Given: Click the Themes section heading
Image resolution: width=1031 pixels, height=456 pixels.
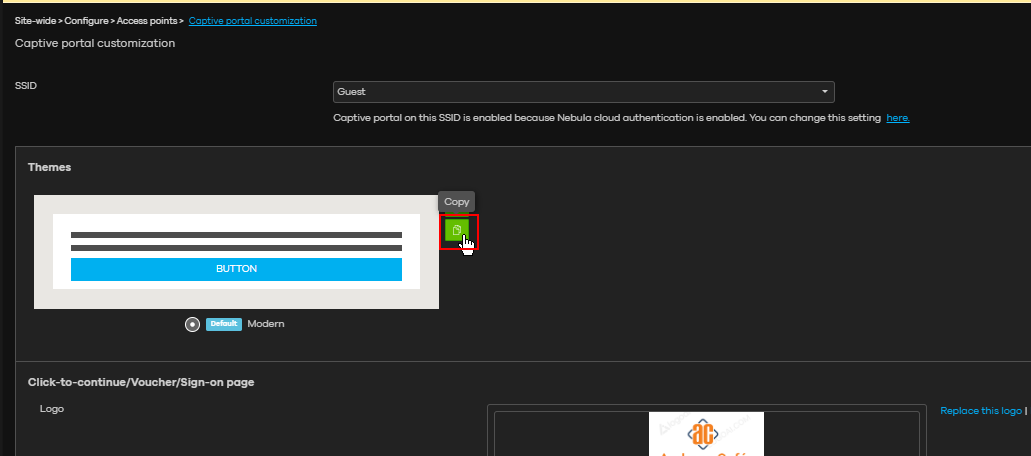Looking at the screenshot, I should 49,167.
